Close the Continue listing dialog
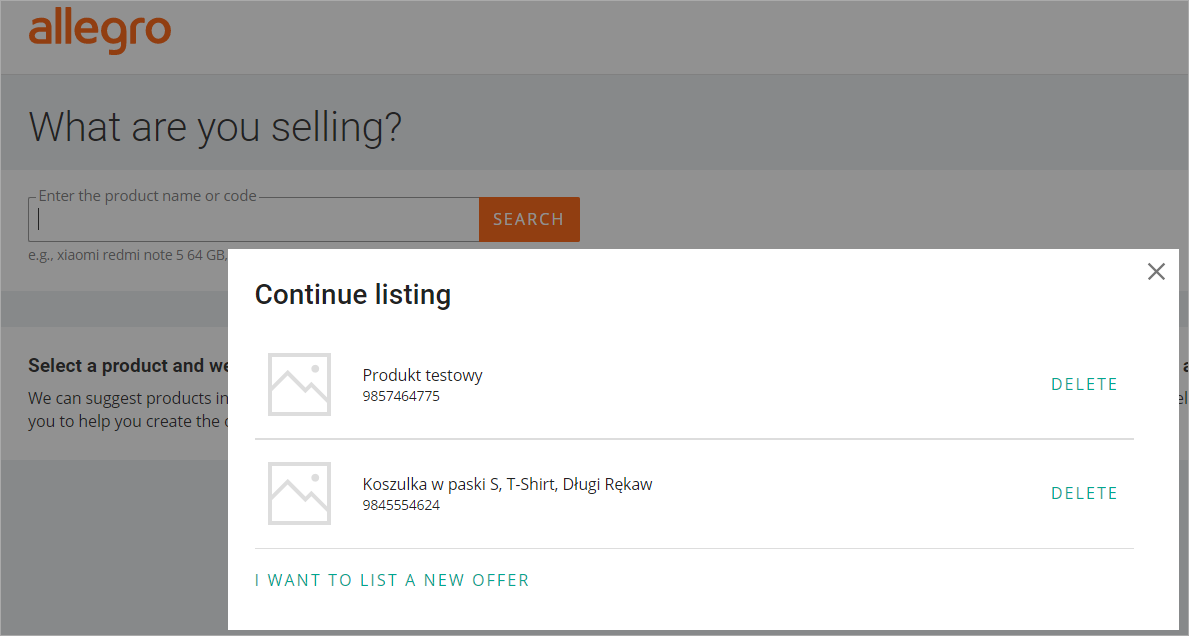This screenshot has width=1189, height=636. 1156,271
